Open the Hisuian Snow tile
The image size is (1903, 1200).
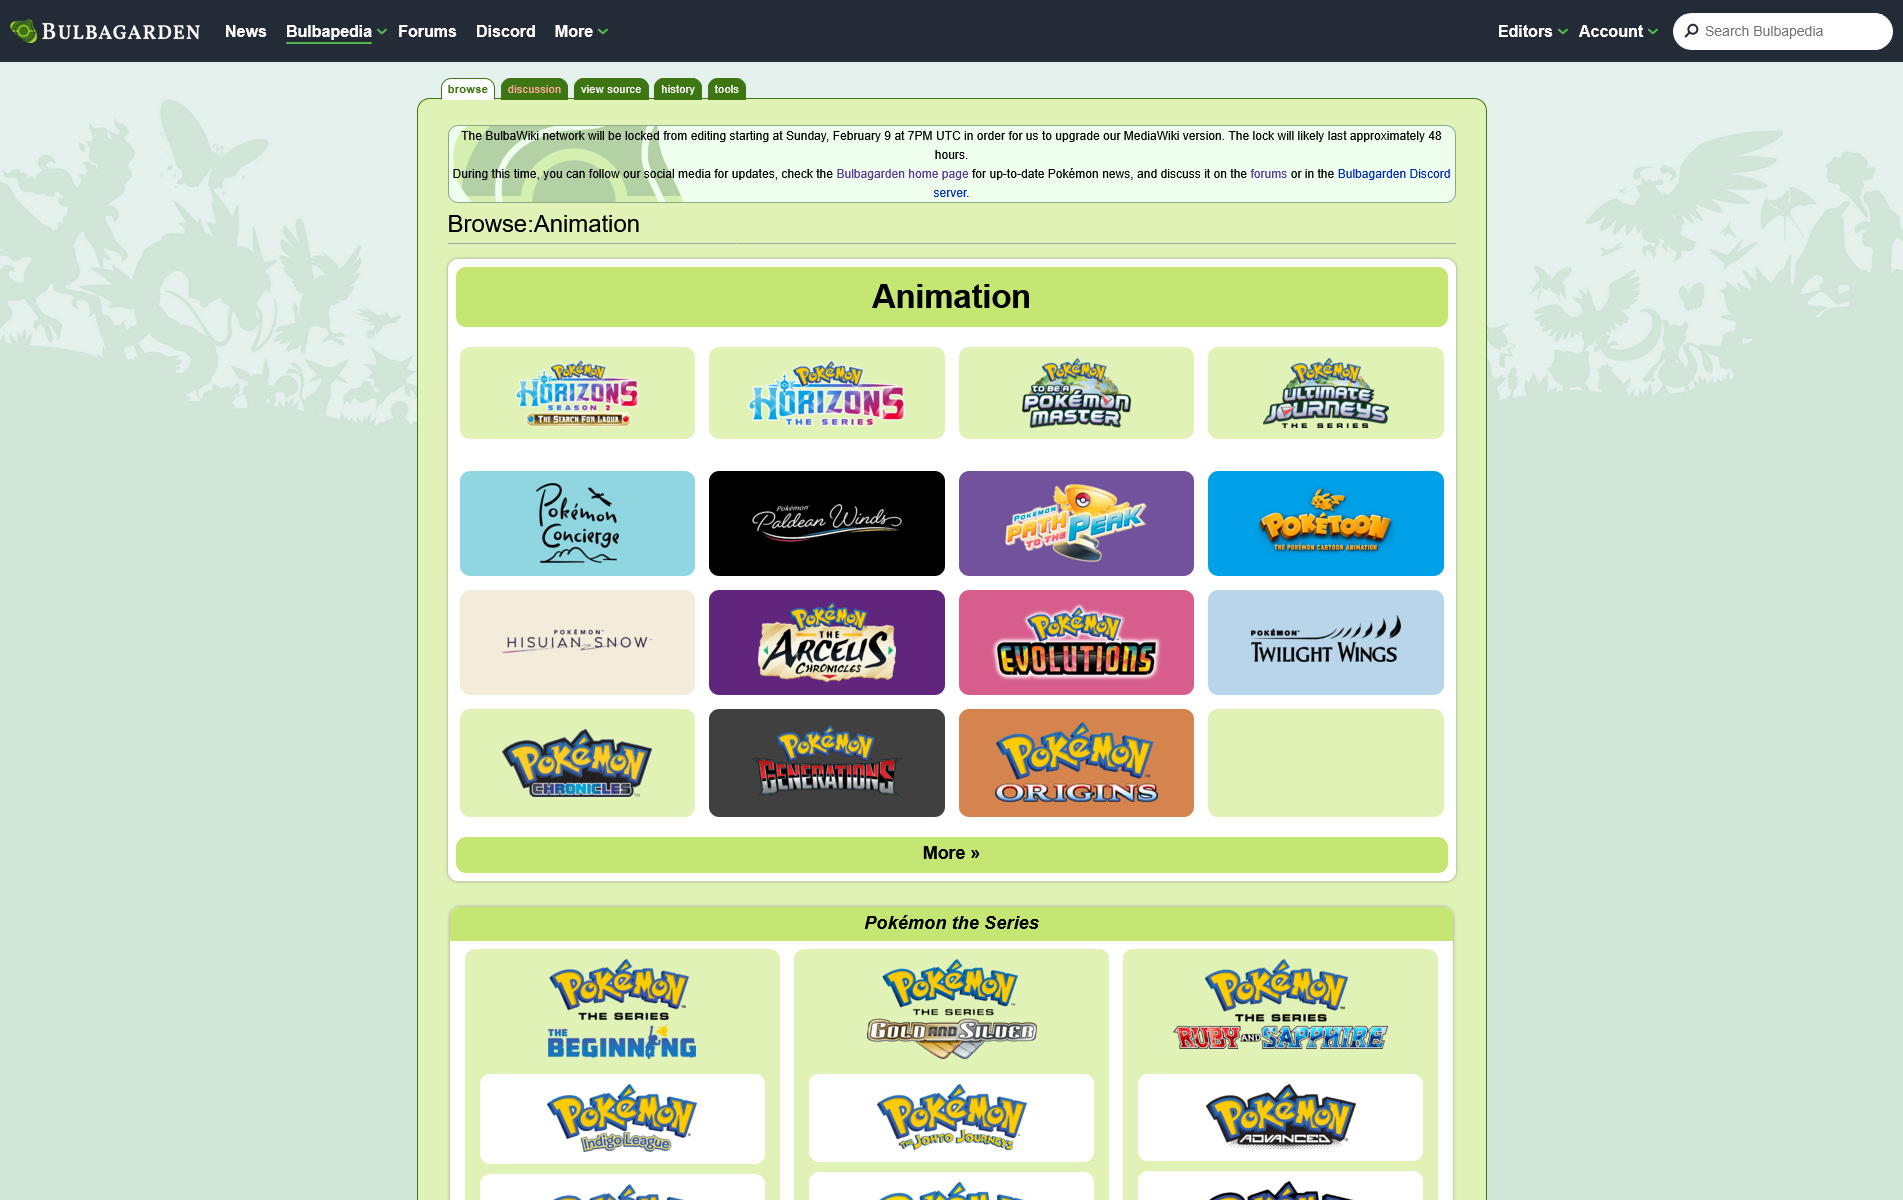577,642
